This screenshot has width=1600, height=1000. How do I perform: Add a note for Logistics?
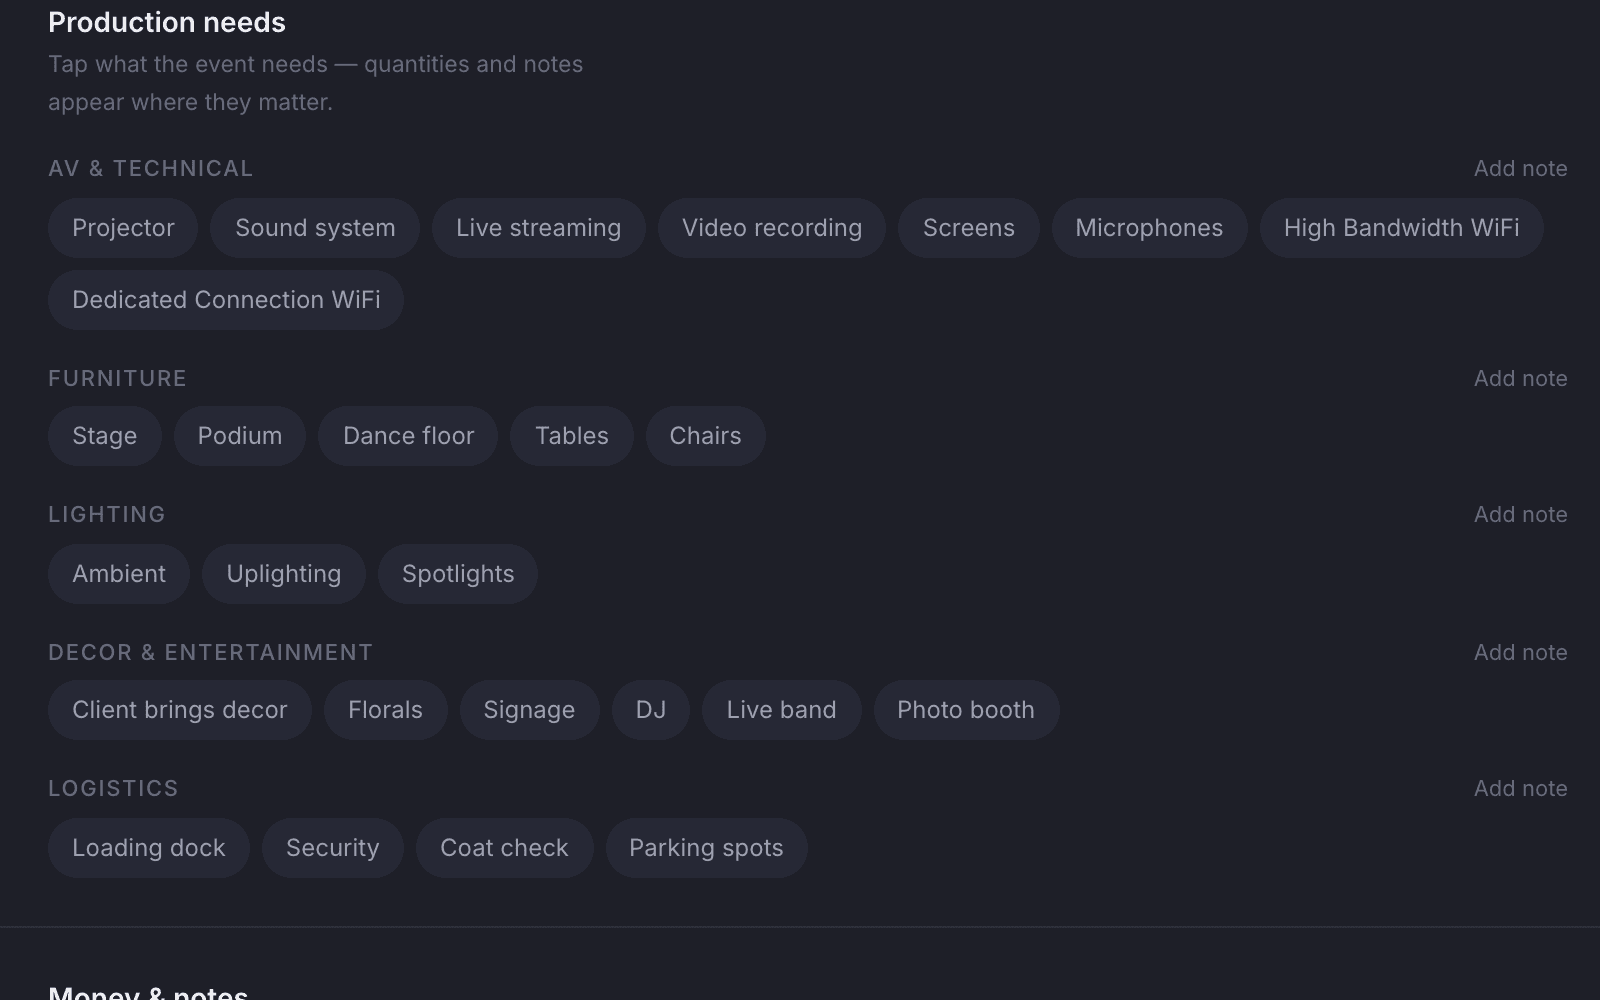click(x=1521, y=788)
